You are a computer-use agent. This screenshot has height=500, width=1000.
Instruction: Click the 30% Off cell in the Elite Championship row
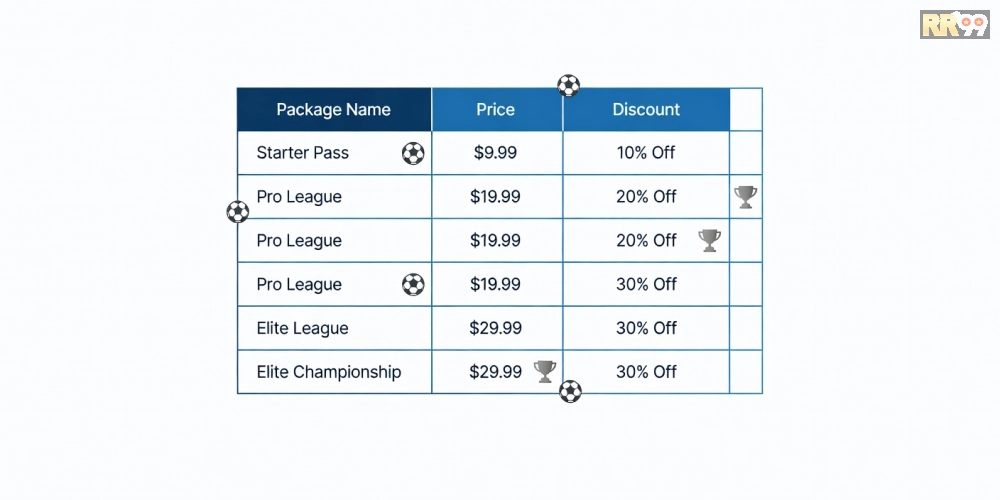click(646, 372)
